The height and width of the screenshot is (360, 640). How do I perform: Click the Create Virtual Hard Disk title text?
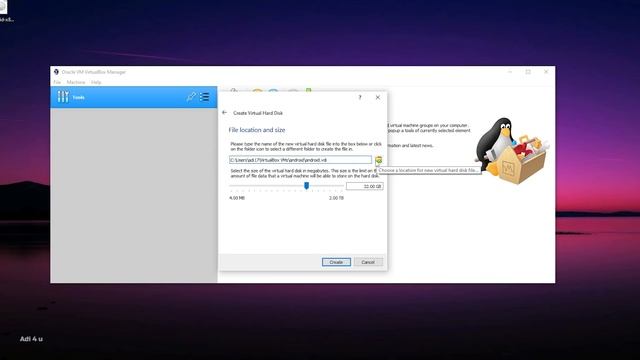(x=258, y=113)
